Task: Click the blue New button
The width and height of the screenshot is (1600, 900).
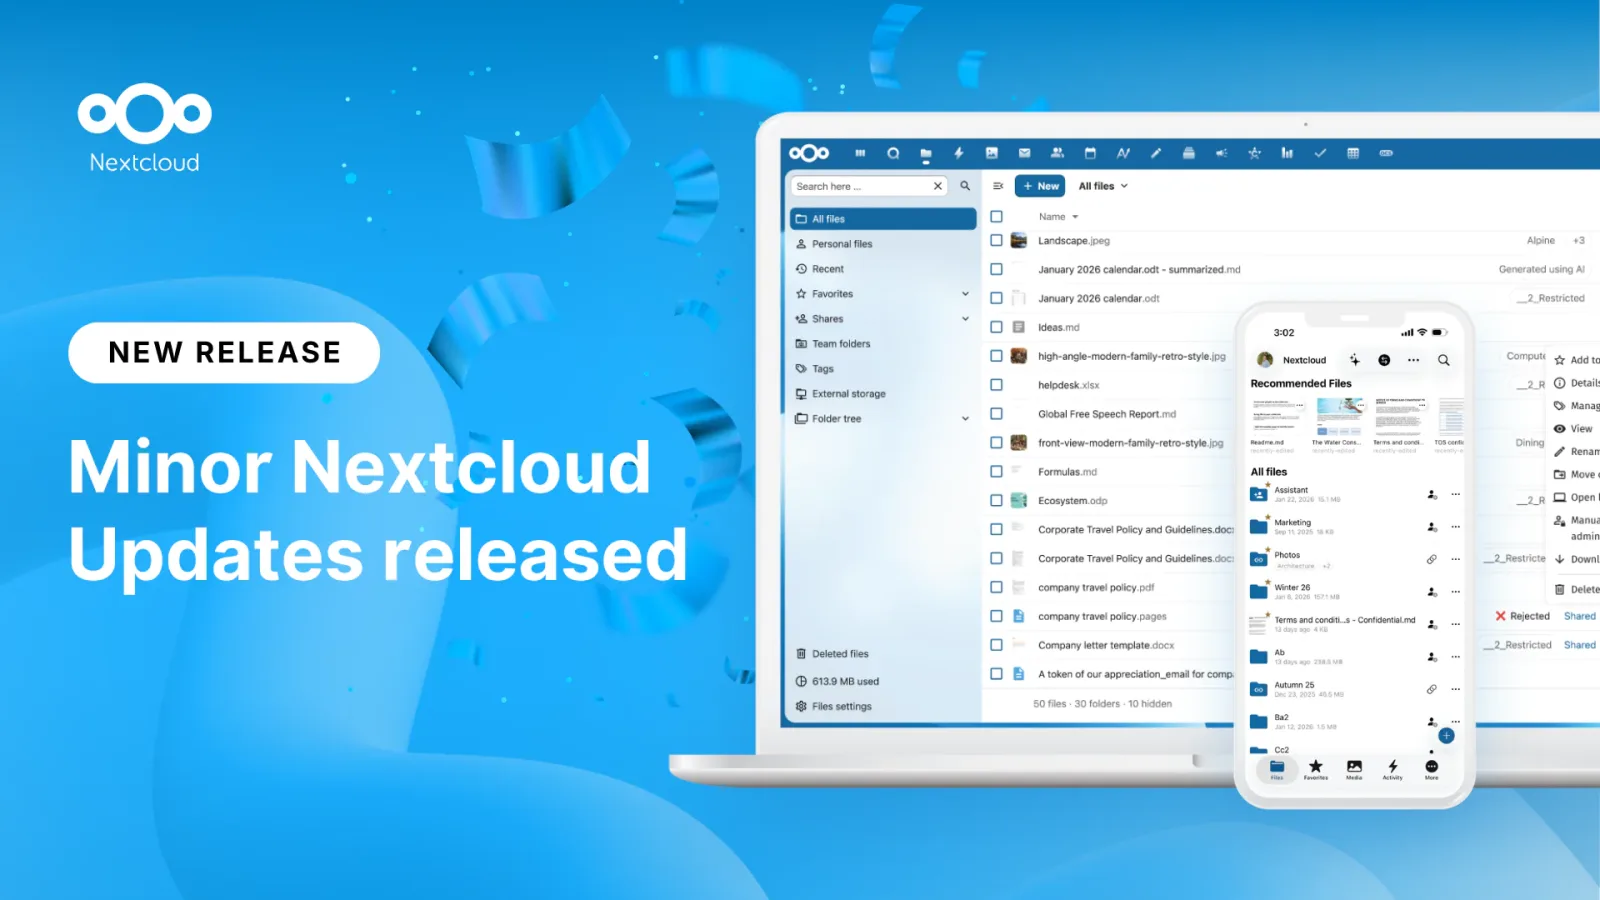Action: pyautogui.click(x=1040, y=186)
